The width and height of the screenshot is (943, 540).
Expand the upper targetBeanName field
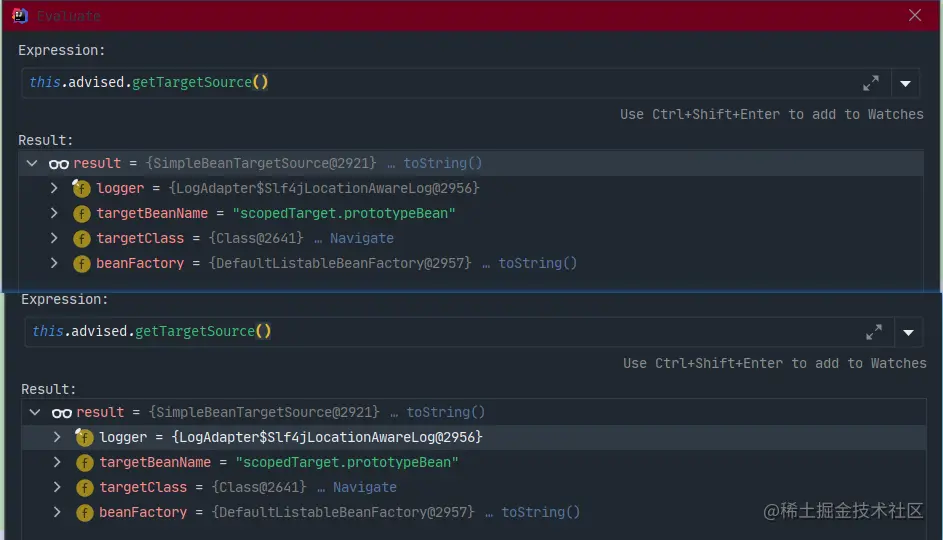(54, 213)
